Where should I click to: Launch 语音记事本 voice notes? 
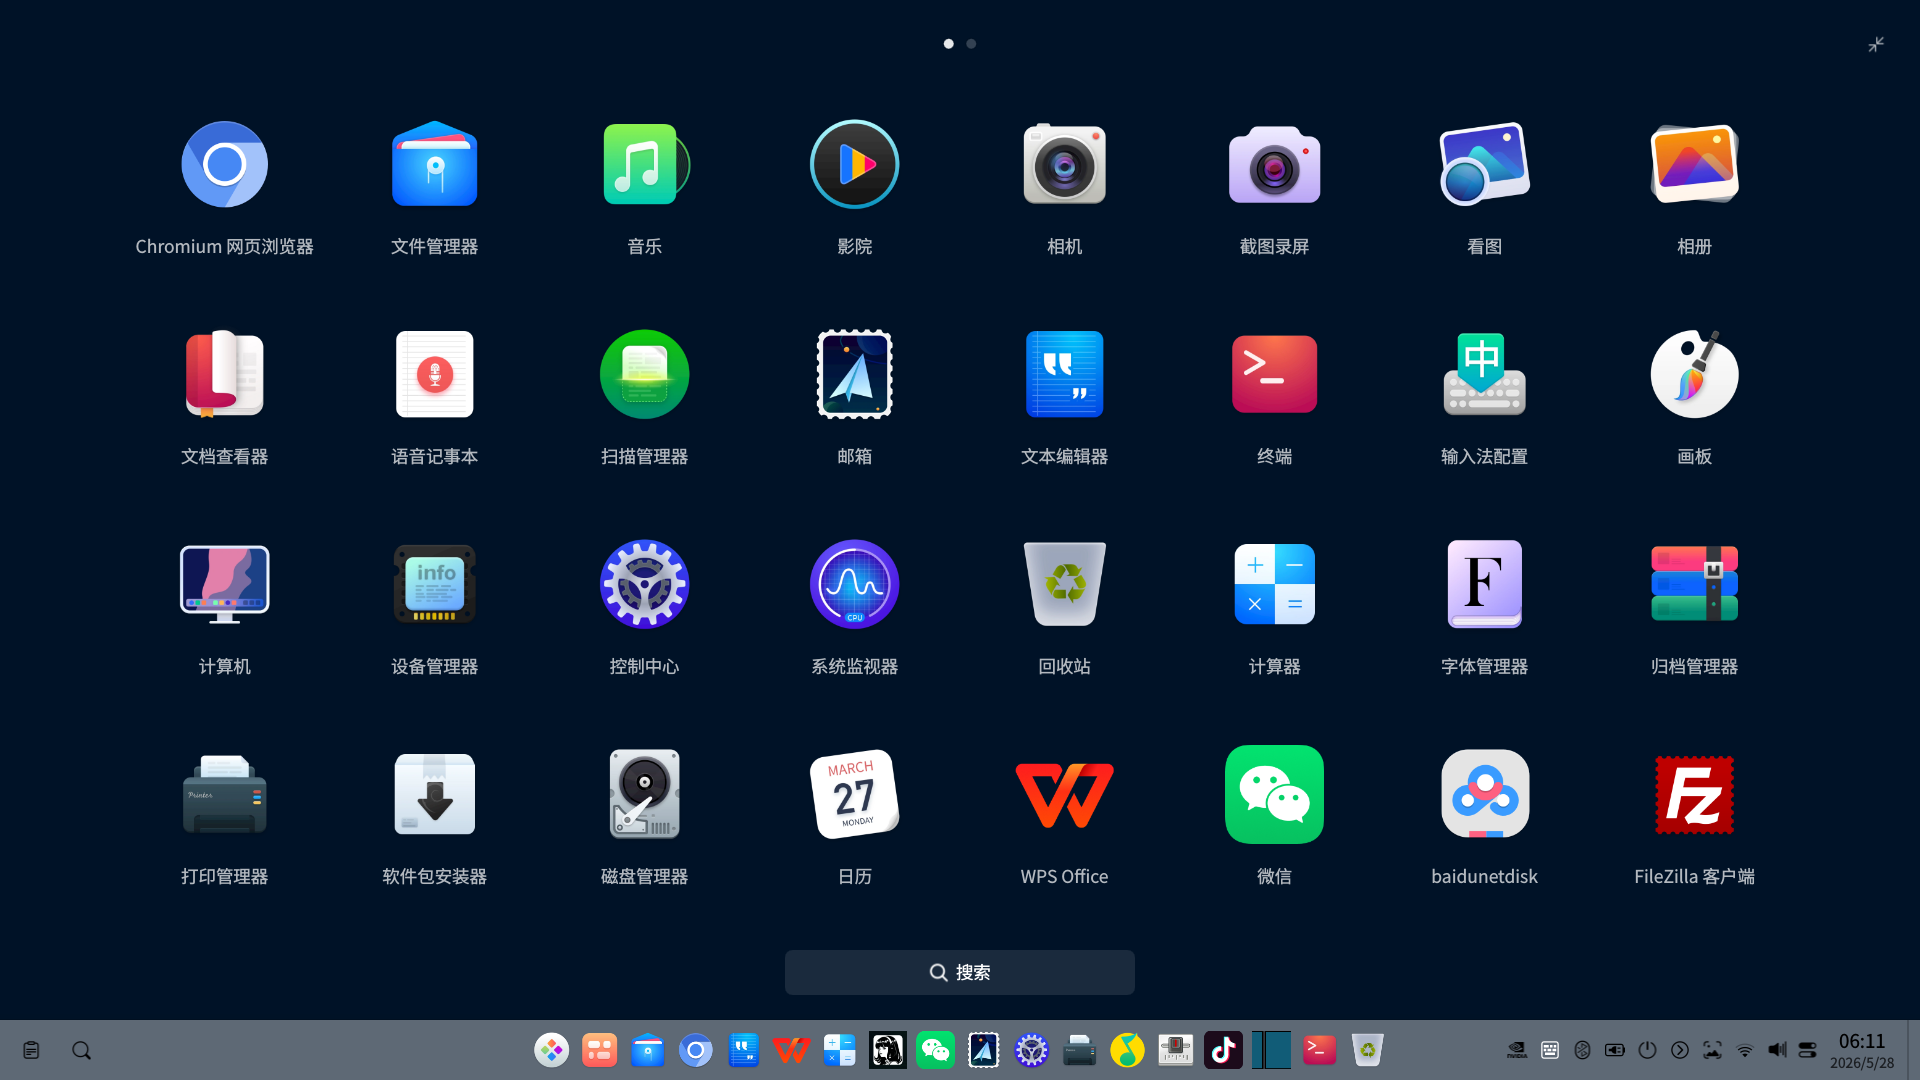click(434, 375)
